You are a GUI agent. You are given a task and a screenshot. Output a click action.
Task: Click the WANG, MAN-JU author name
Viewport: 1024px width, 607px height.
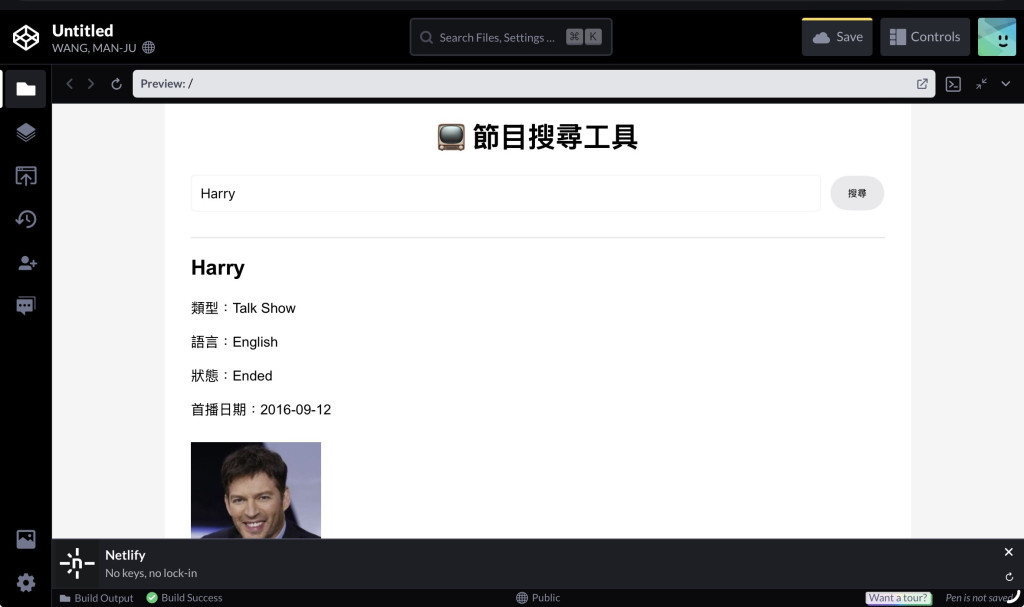click(x=94, y=48)
